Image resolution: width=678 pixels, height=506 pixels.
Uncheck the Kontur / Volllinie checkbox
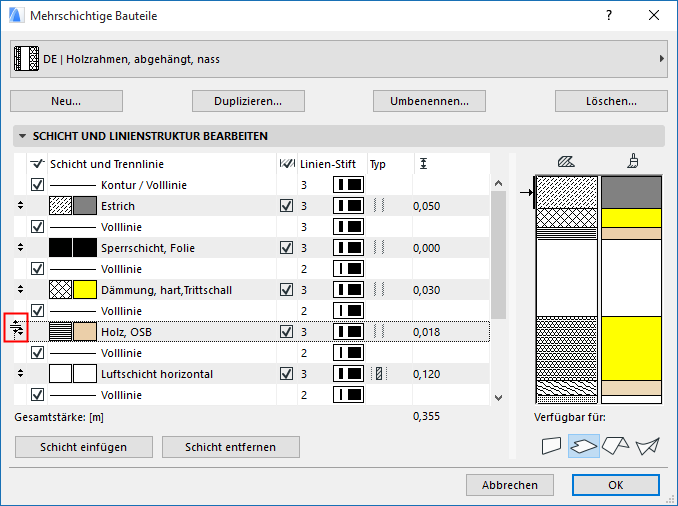coord(38,185)
